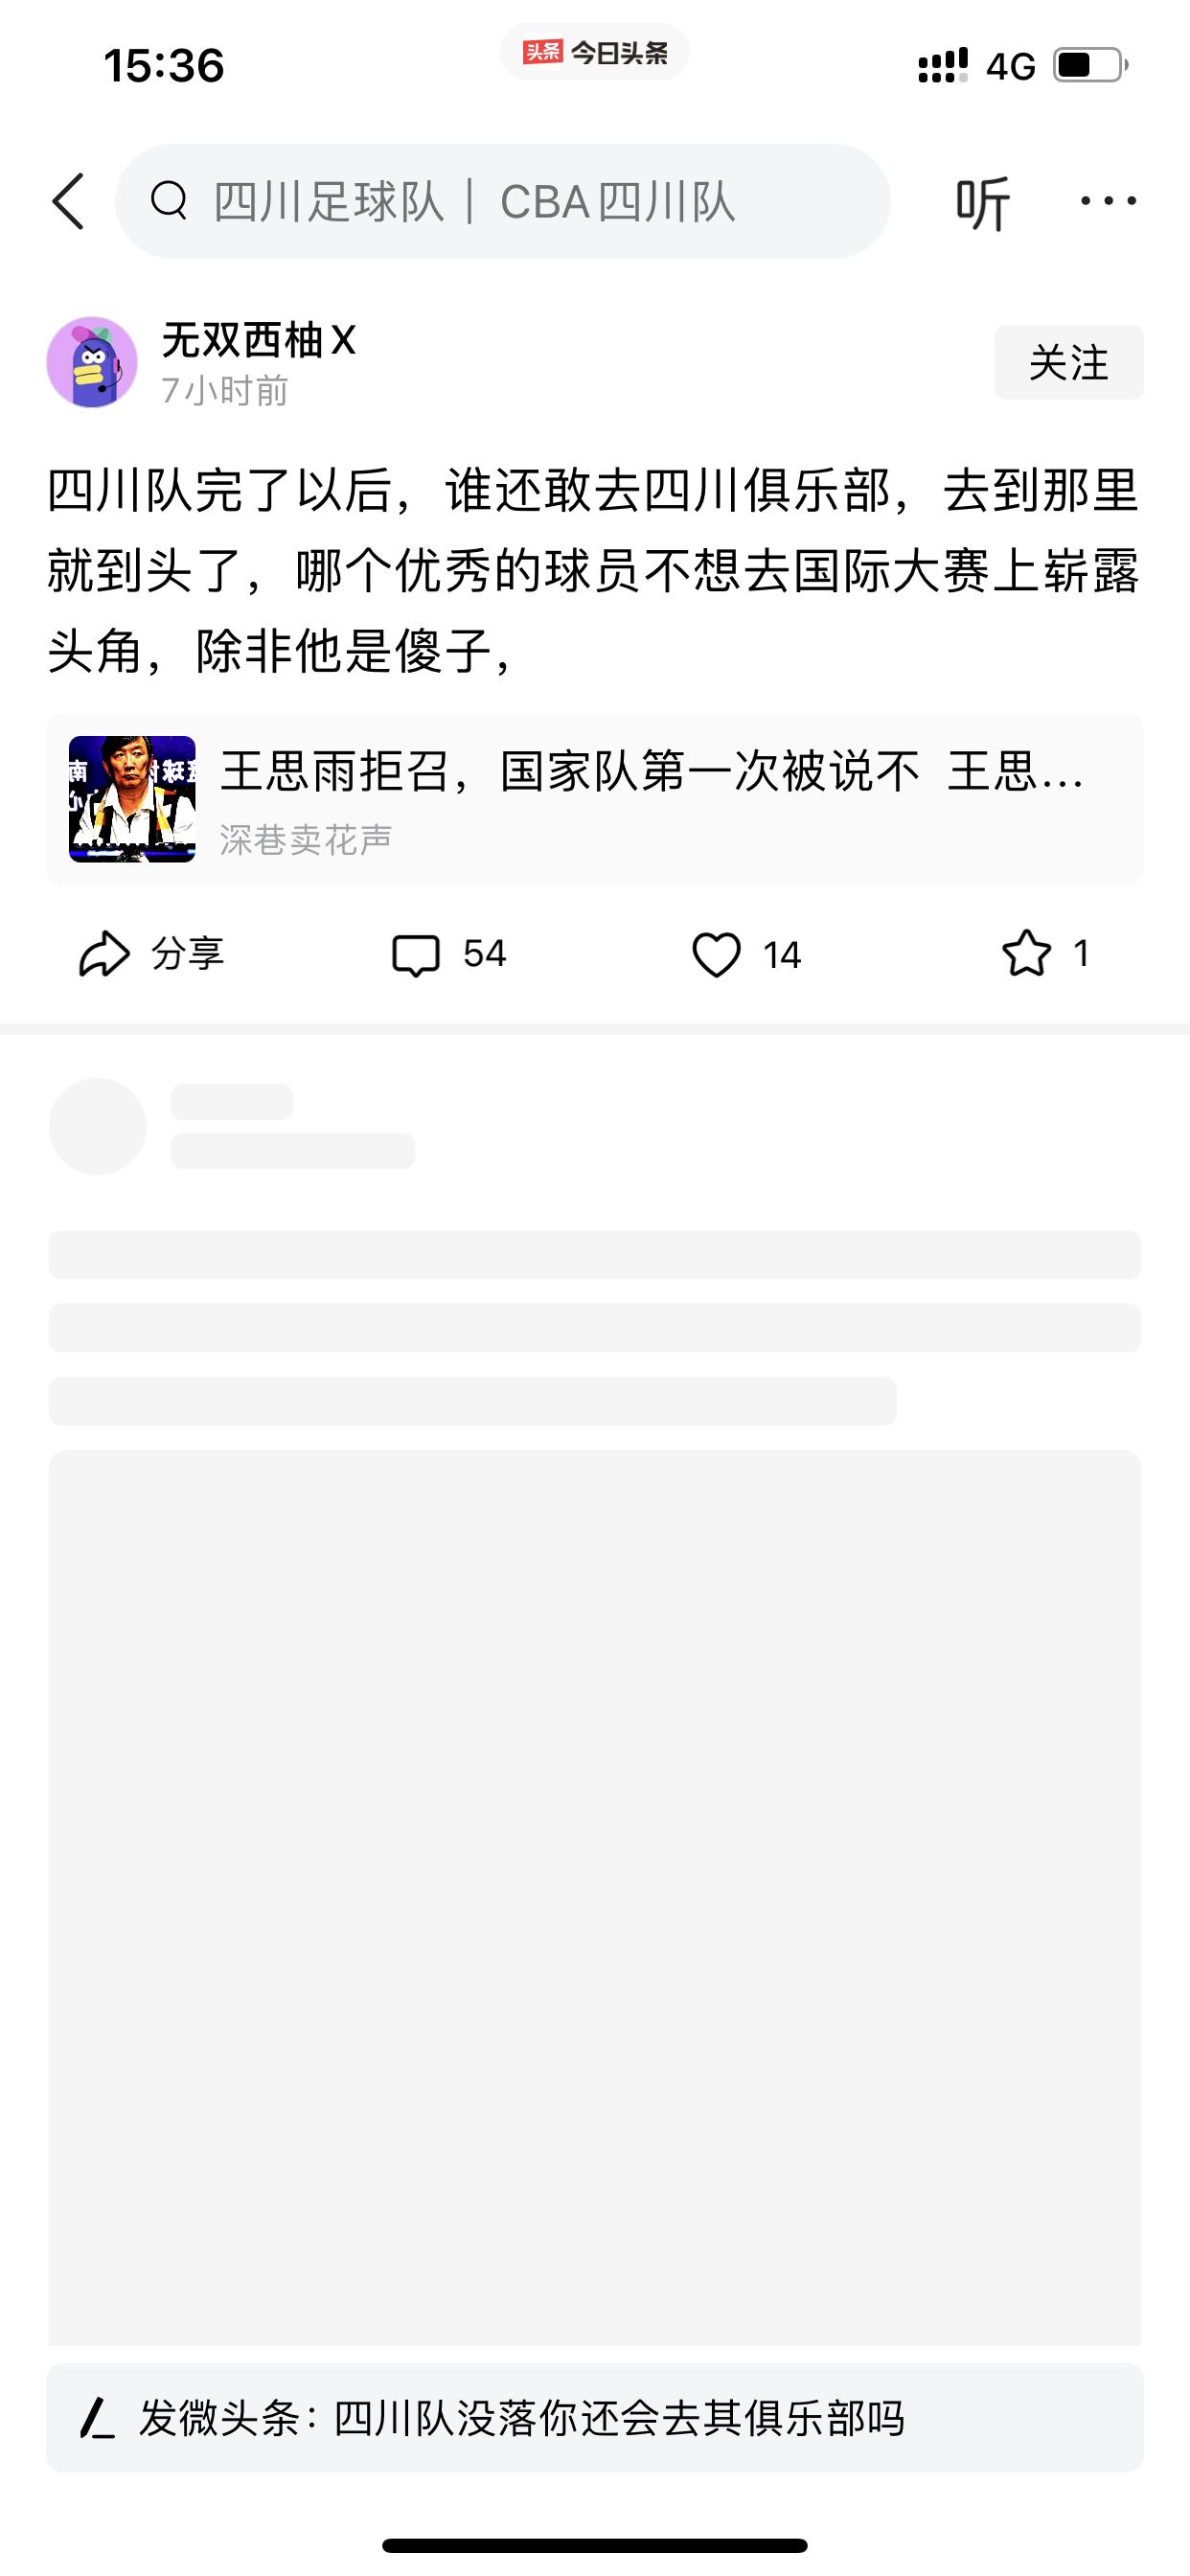Tap the pencil compose icon
This screenshot has width=1190, height=2576.
(97, 2418)
